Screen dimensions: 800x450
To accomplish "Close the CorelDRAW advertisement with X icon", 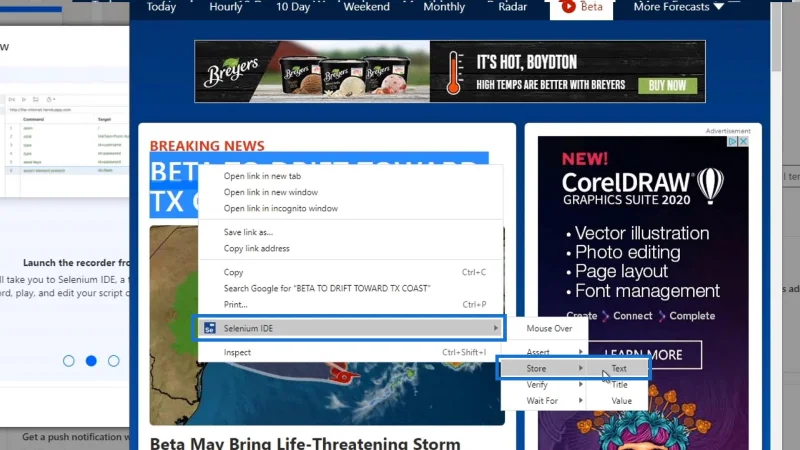I will click(x=744, y=141).
